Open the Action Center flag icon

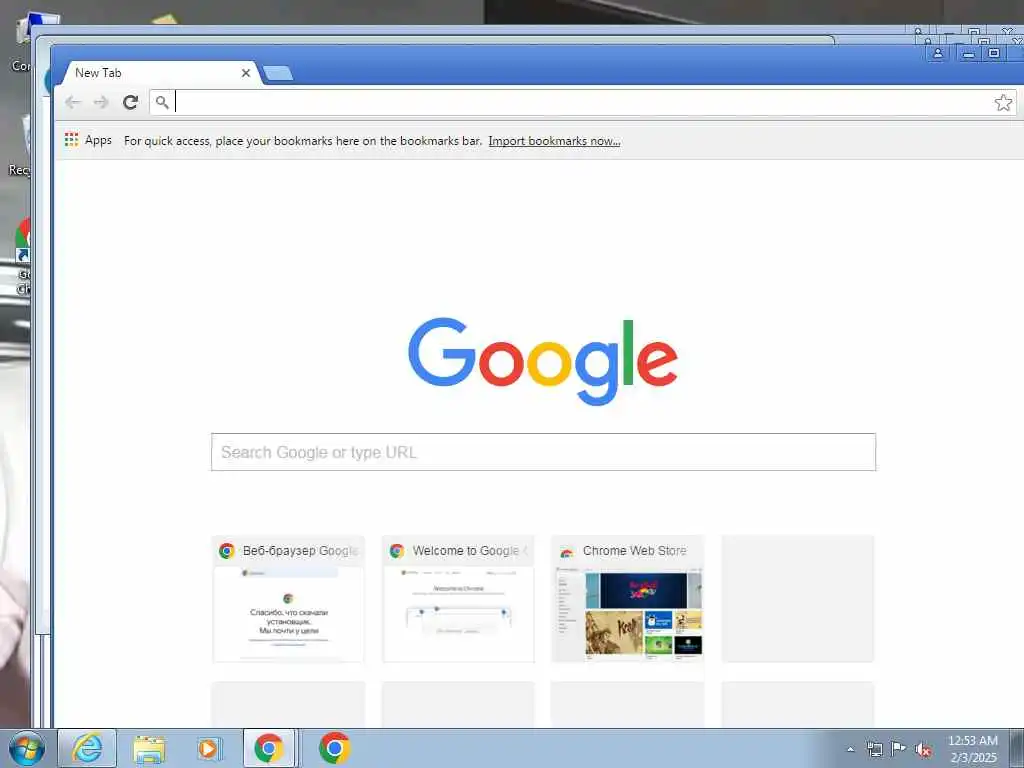tap(899, 748)
